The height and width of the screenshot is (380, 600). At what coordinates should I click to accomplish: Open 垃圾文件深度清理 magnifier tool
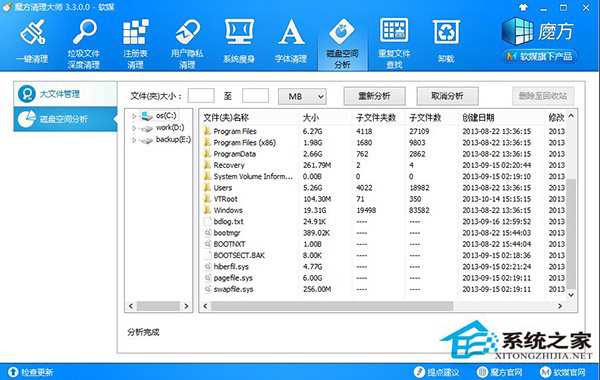84,43
